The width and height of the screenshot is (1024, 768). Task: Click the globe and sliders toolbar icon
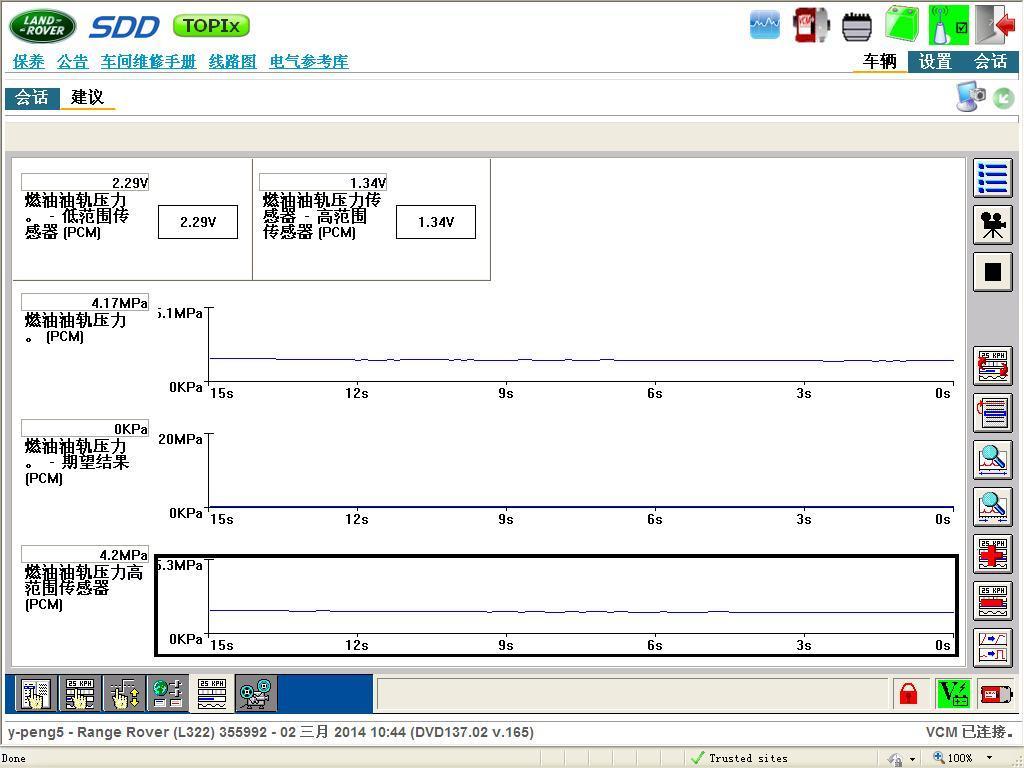168,693
